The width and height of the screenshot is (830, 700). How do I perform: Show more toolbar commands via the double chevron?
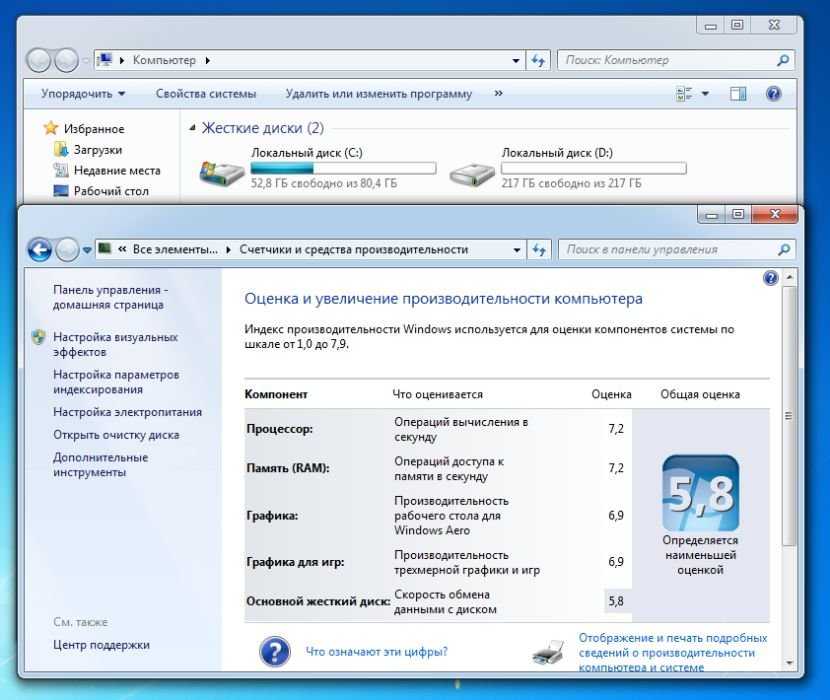click(x=498, y=93)
